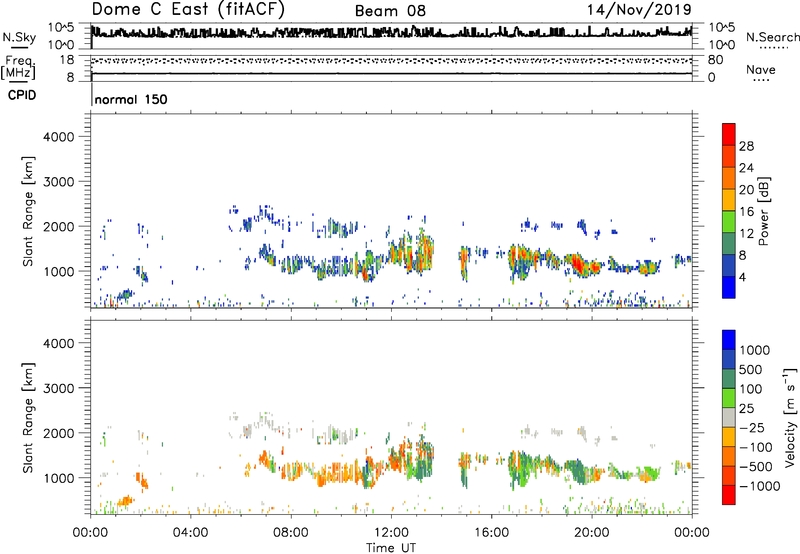Click the 3000 tick on velocity panel
The width and height of the screenshot is (800, 554).
point(59,388)
